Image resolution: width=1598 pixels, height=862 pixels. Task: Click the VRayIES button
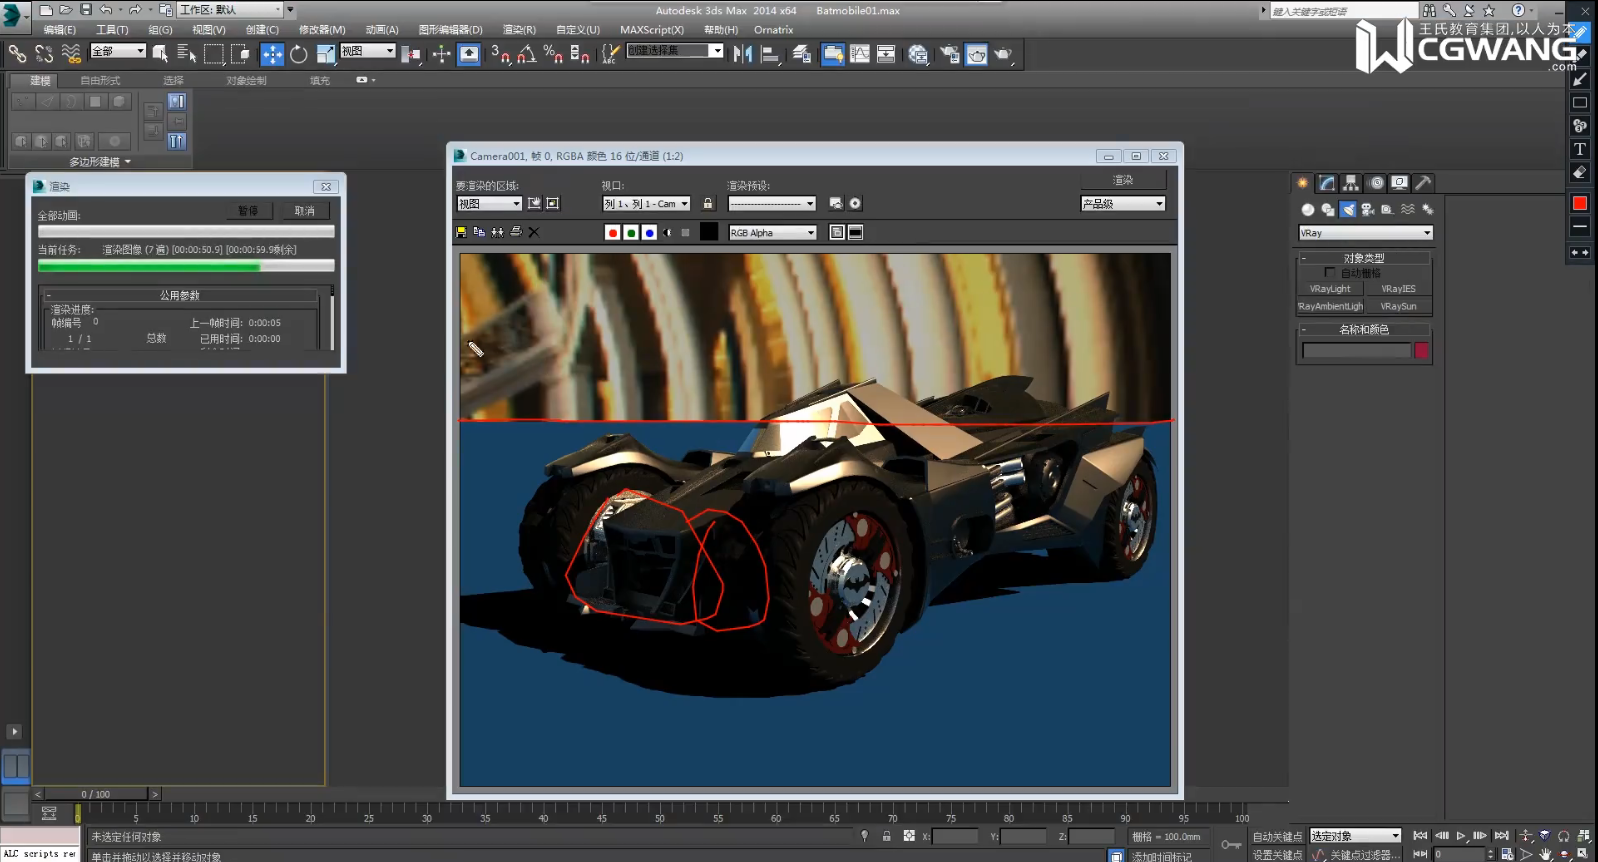(1398, 289)
